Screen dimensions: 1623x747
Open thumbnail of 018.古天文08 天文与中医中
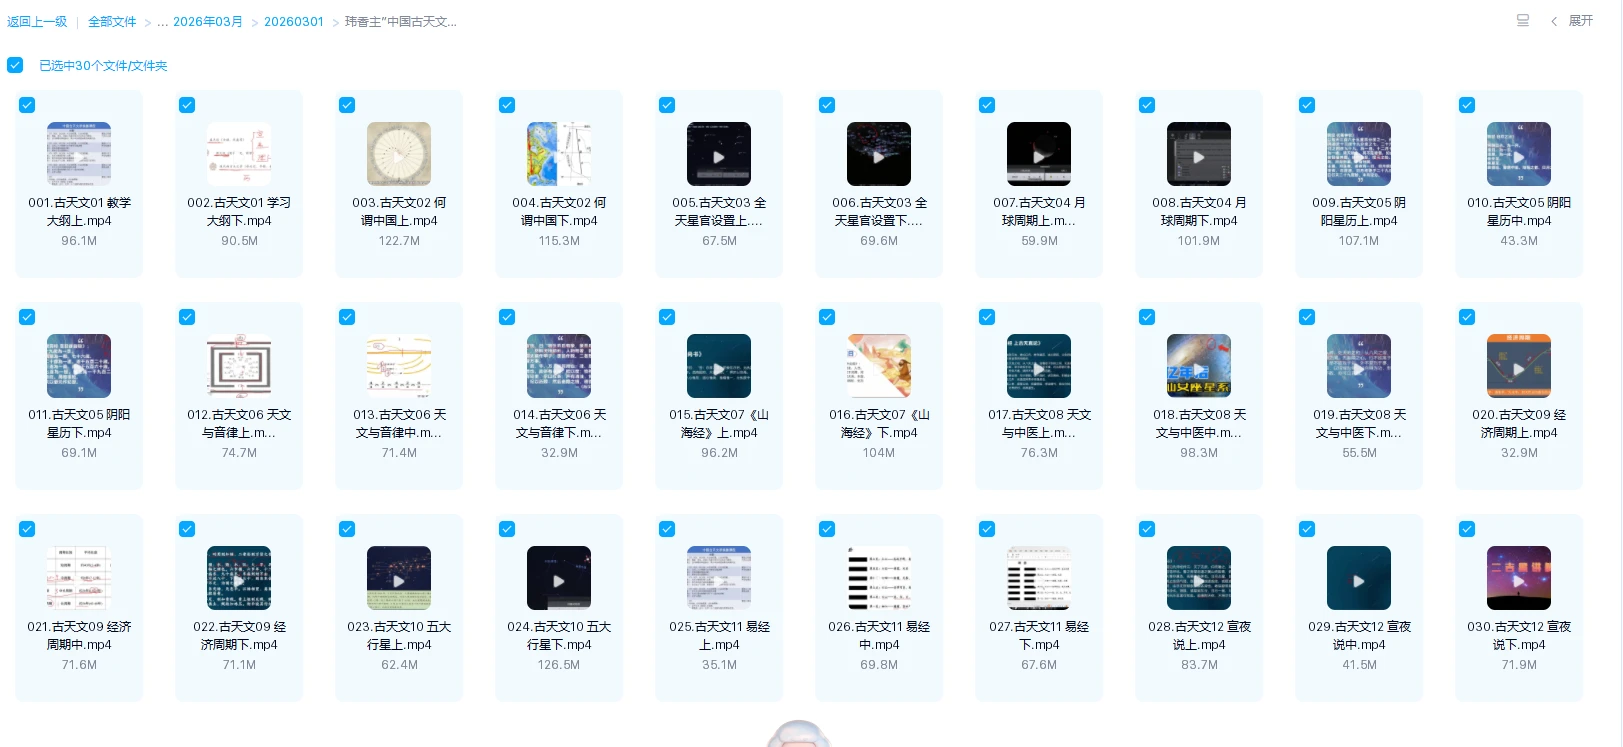[x=1199, y=367]
